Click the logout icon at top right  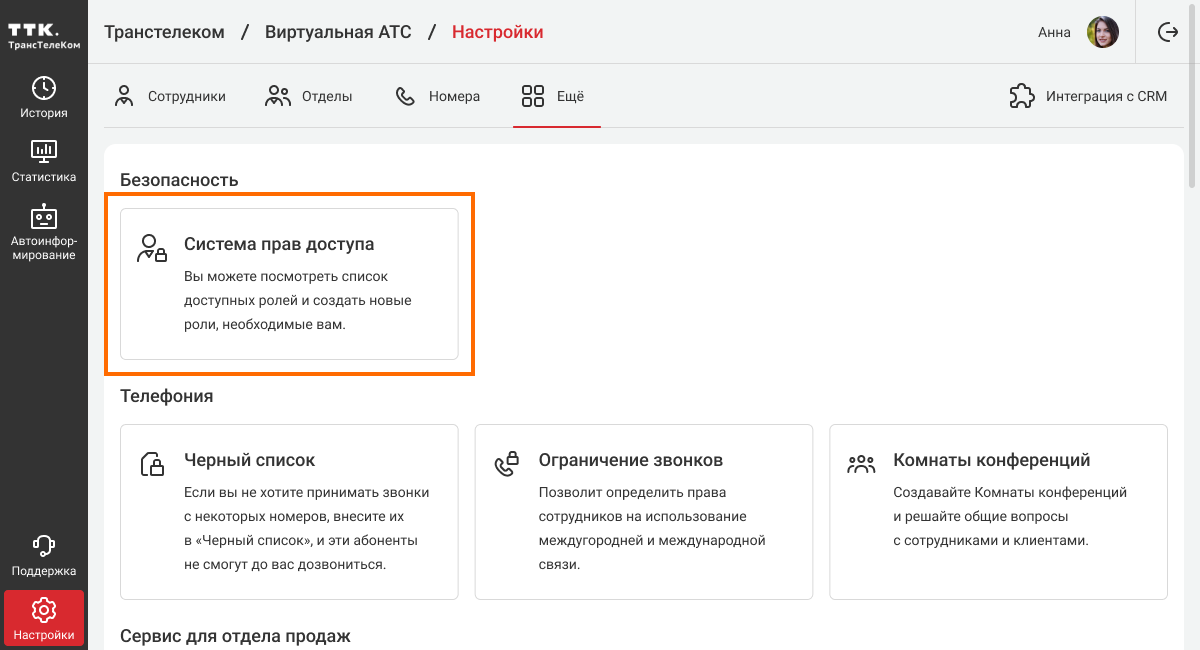1167,32
